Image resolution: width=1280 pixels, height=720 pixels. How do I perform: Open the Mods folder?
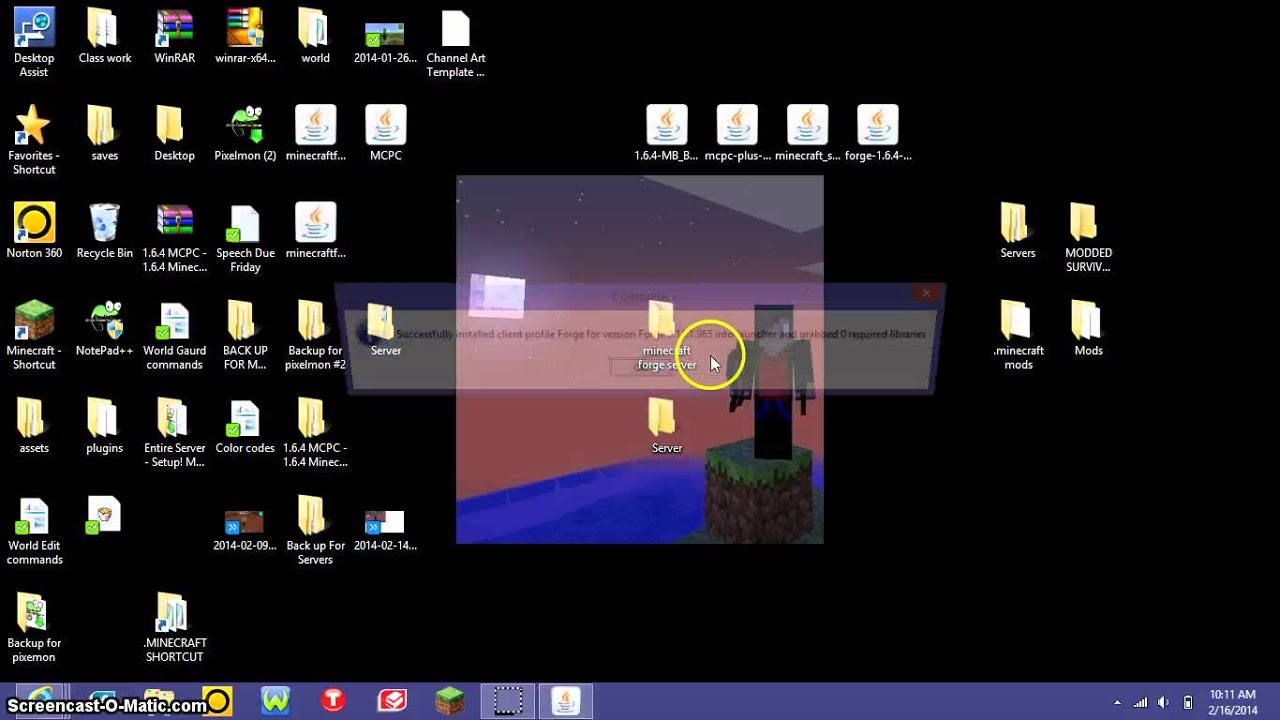coord(1088,329)
